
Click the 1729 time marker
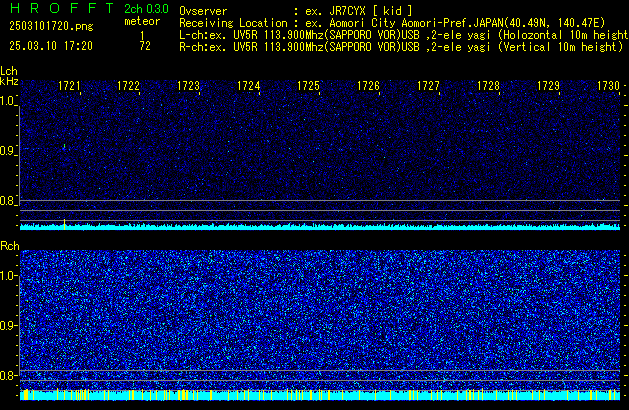click(548, 86)
